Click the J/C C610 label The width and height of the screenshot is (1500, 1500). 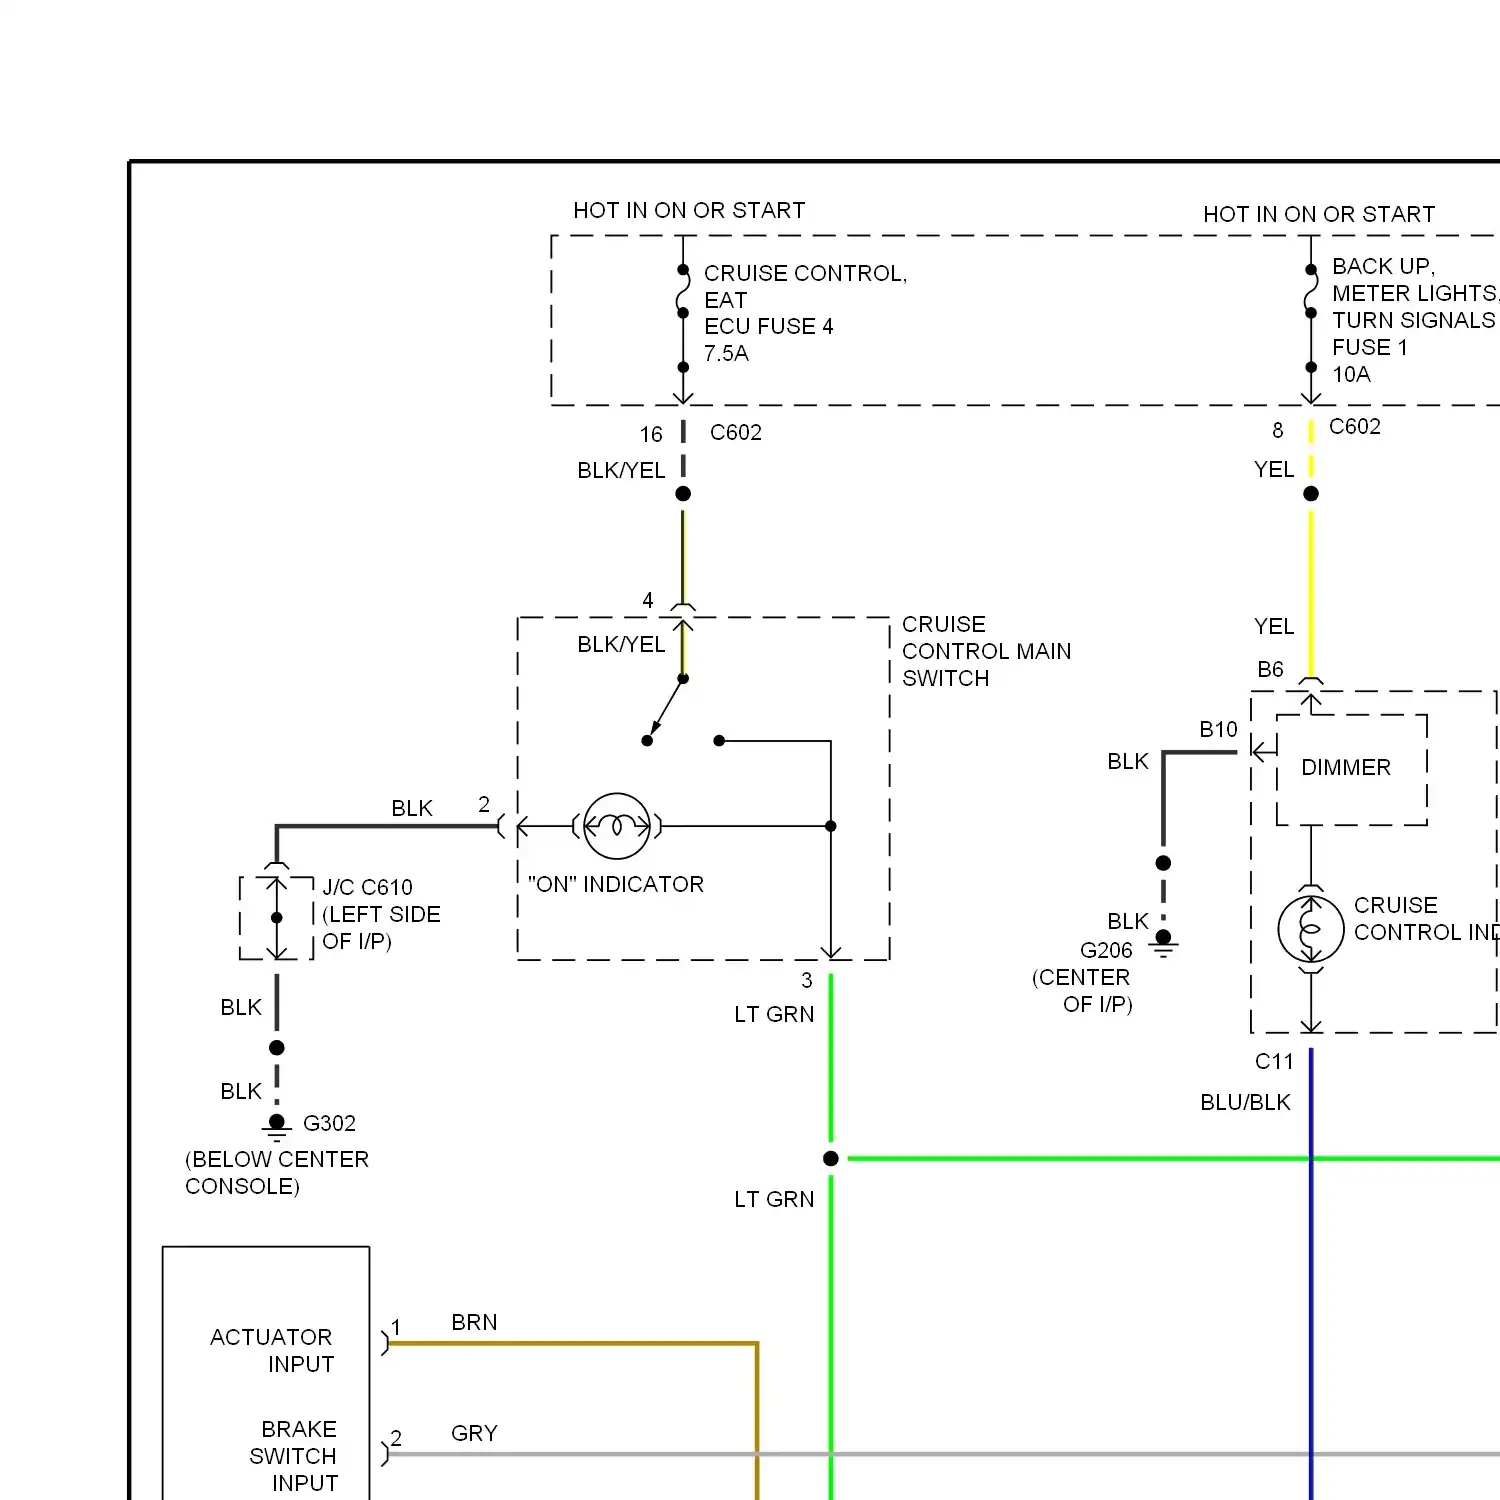(x=367, y=887)
